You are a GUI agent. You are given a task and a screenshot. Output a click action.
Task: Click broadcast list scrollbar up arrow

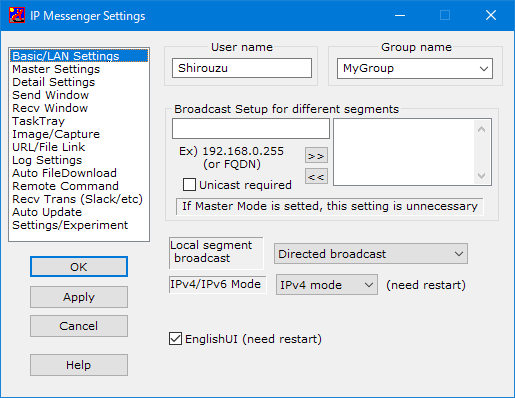481,129
